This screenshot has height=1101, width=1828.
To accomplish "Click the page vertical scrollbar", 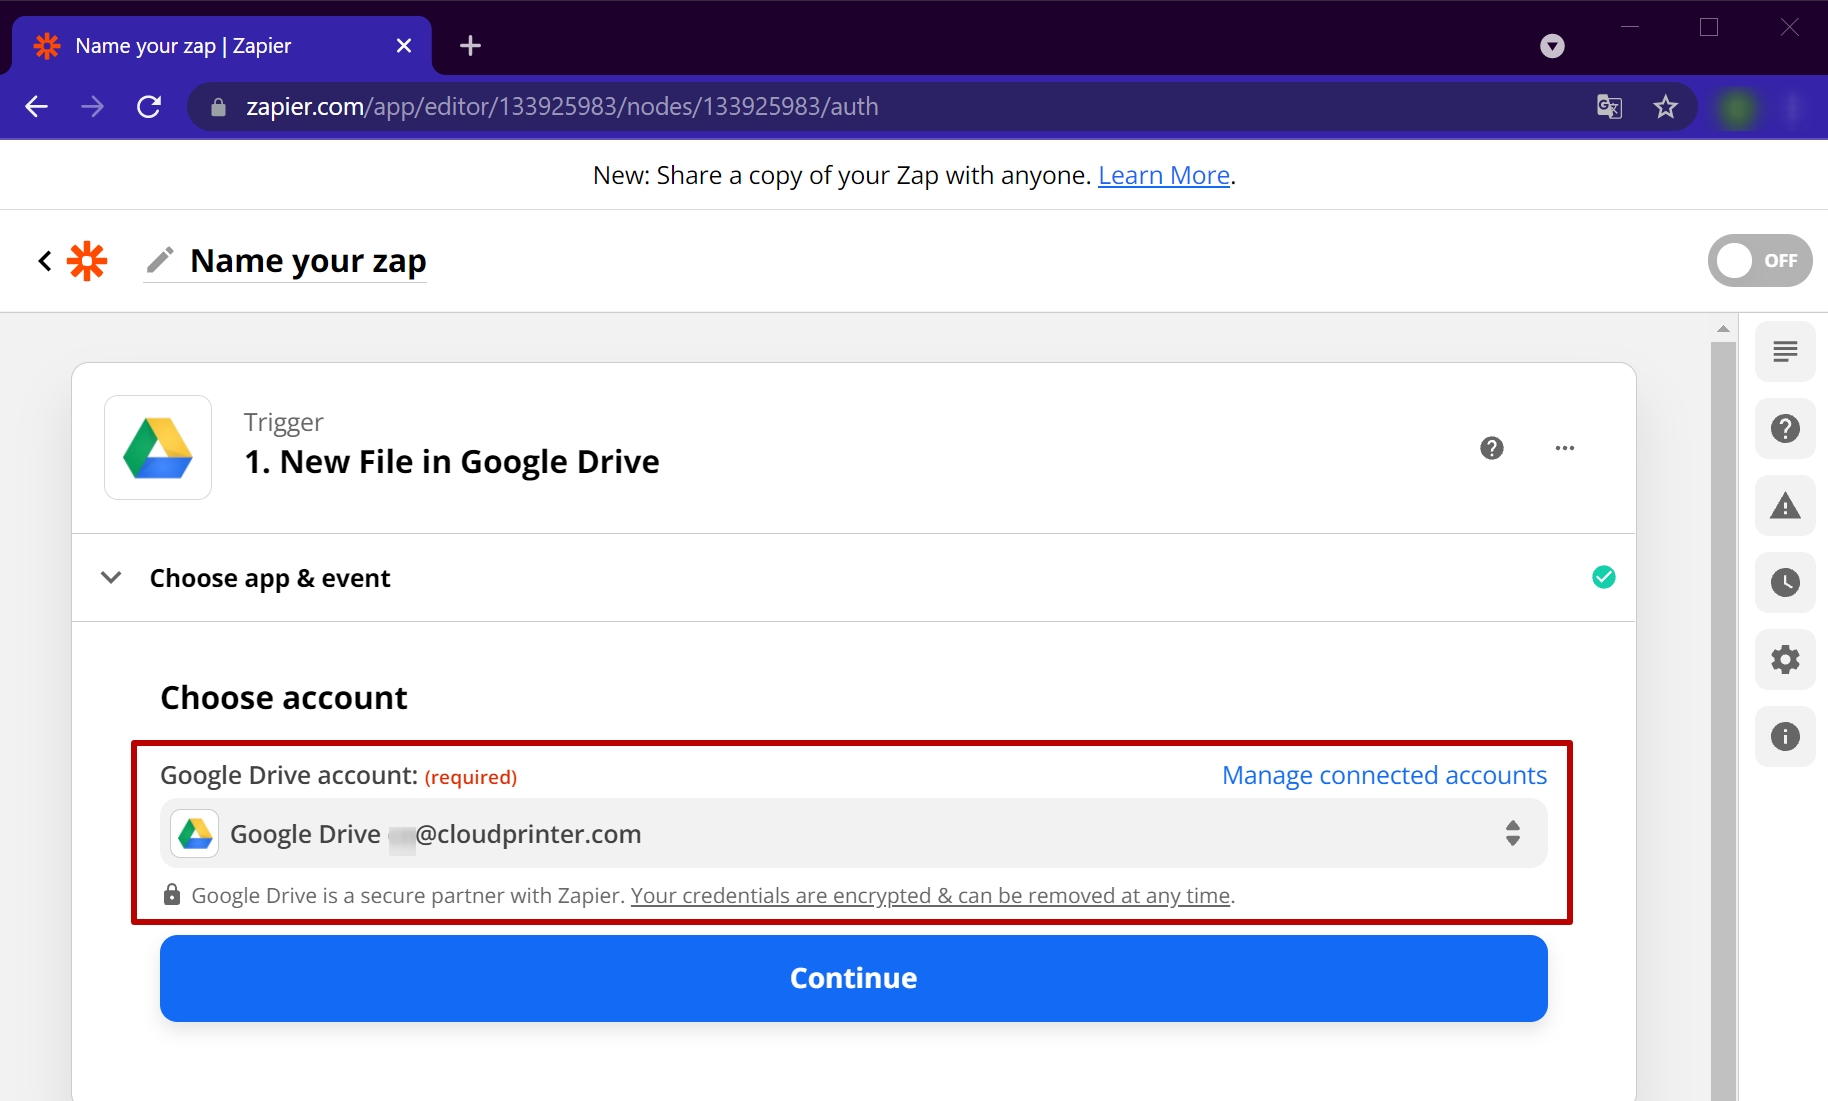I will (1723, 720).
